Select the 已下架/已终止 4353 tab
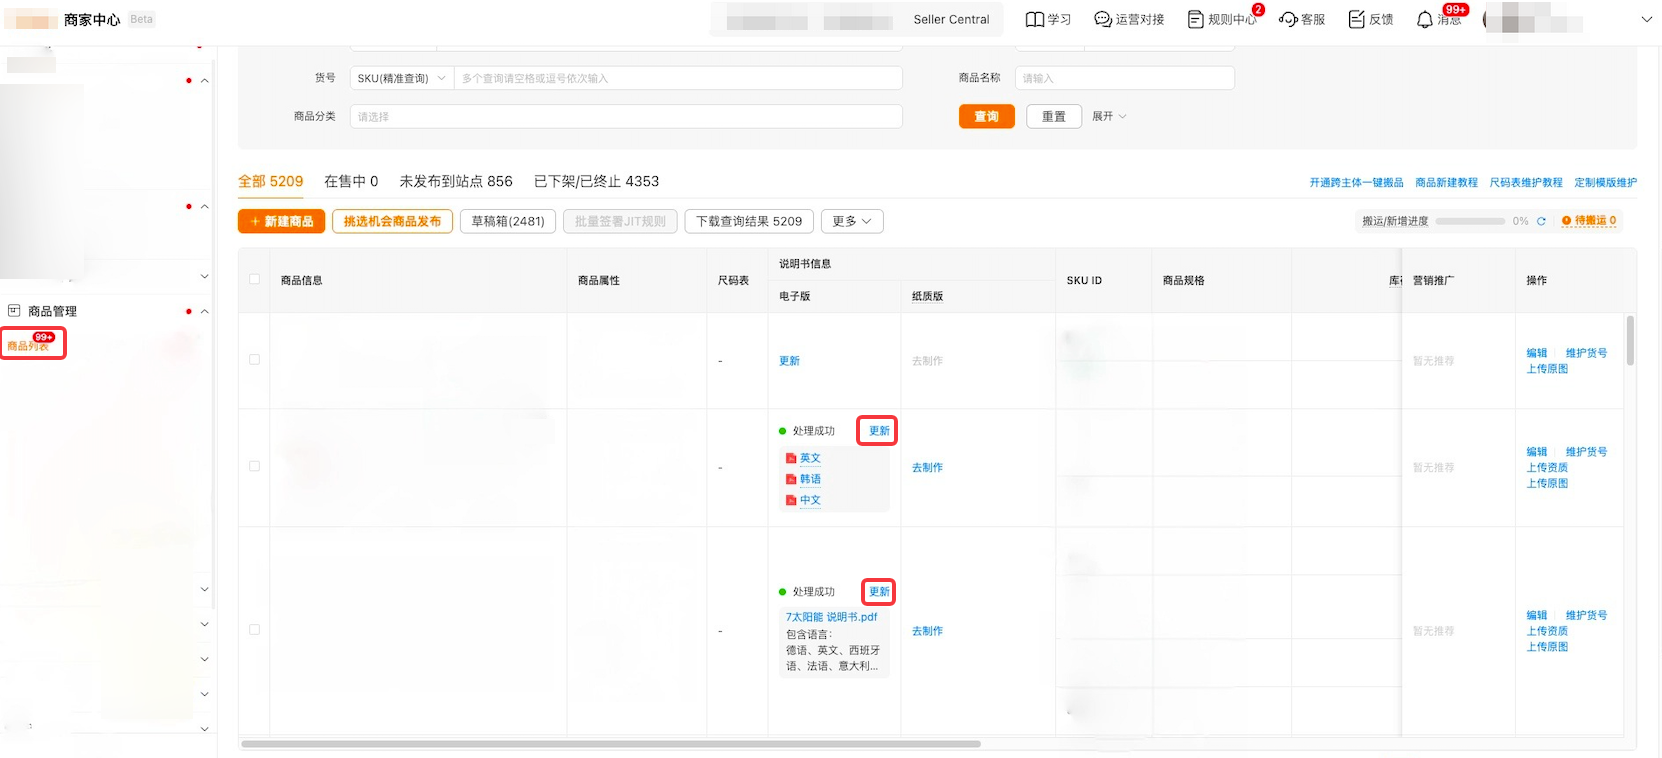This screenshot has width=1662, height=758. [596, 181]
